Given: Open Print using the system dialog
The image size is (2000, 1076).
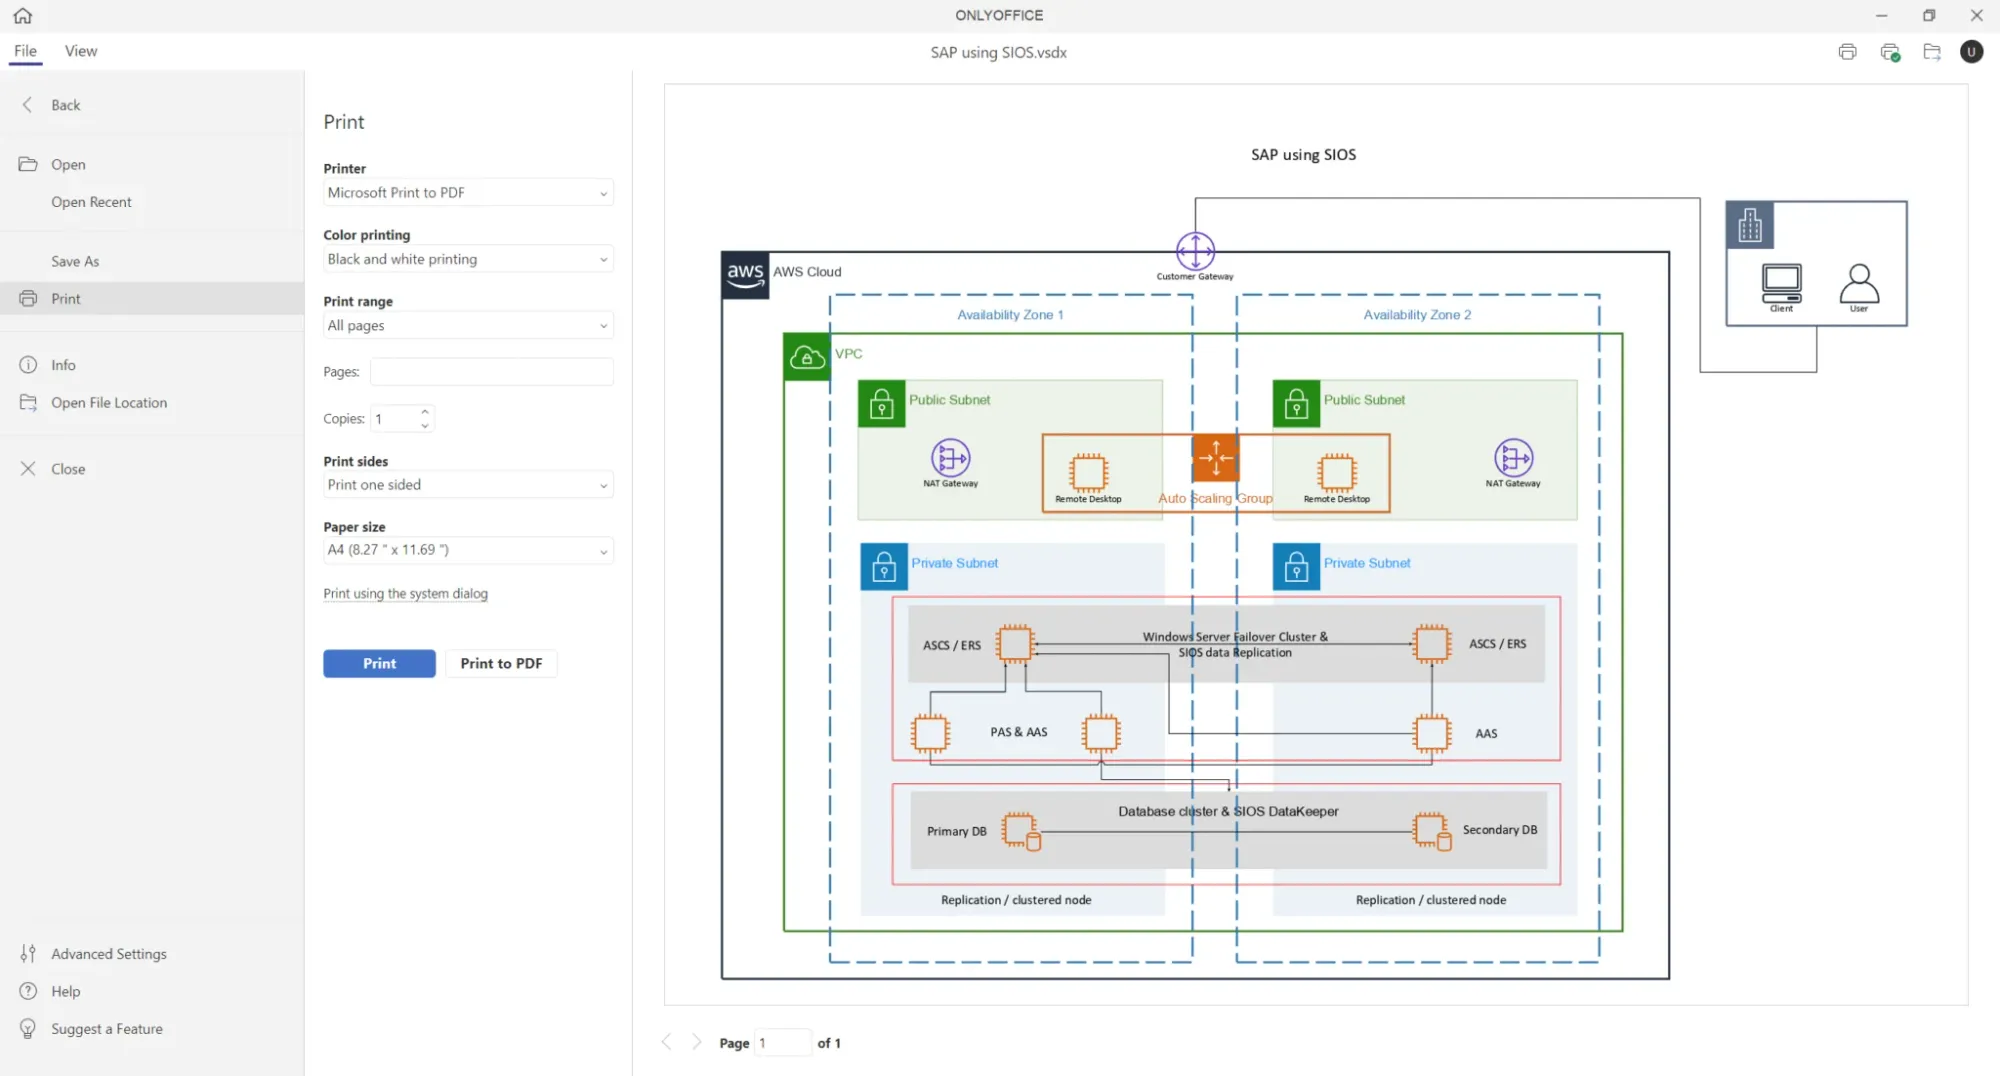Looking at the screenshot, I should (405, 593).
